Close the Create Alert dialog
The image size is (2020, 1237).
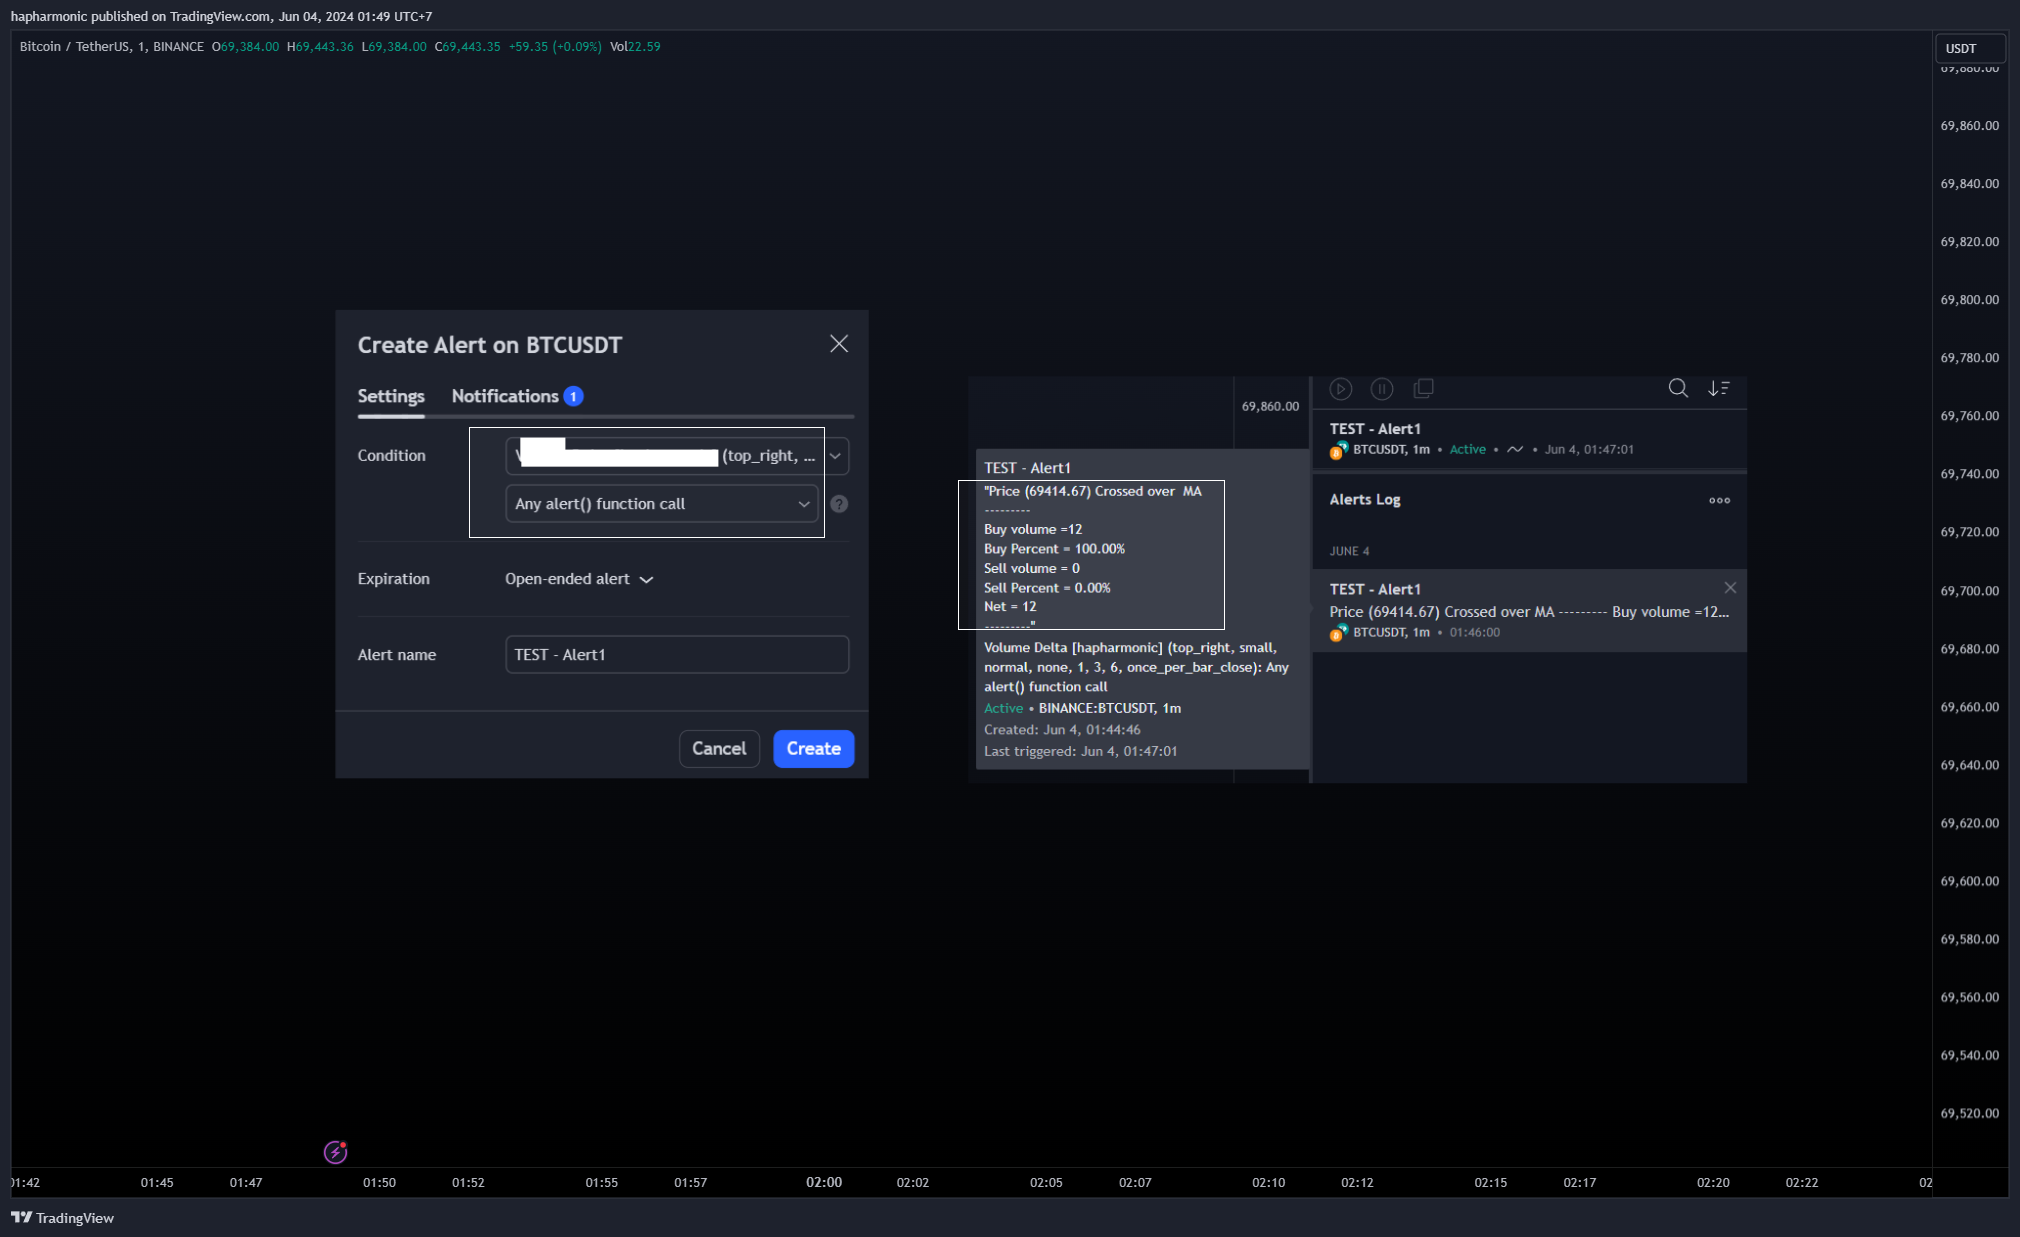click(839, 344)
